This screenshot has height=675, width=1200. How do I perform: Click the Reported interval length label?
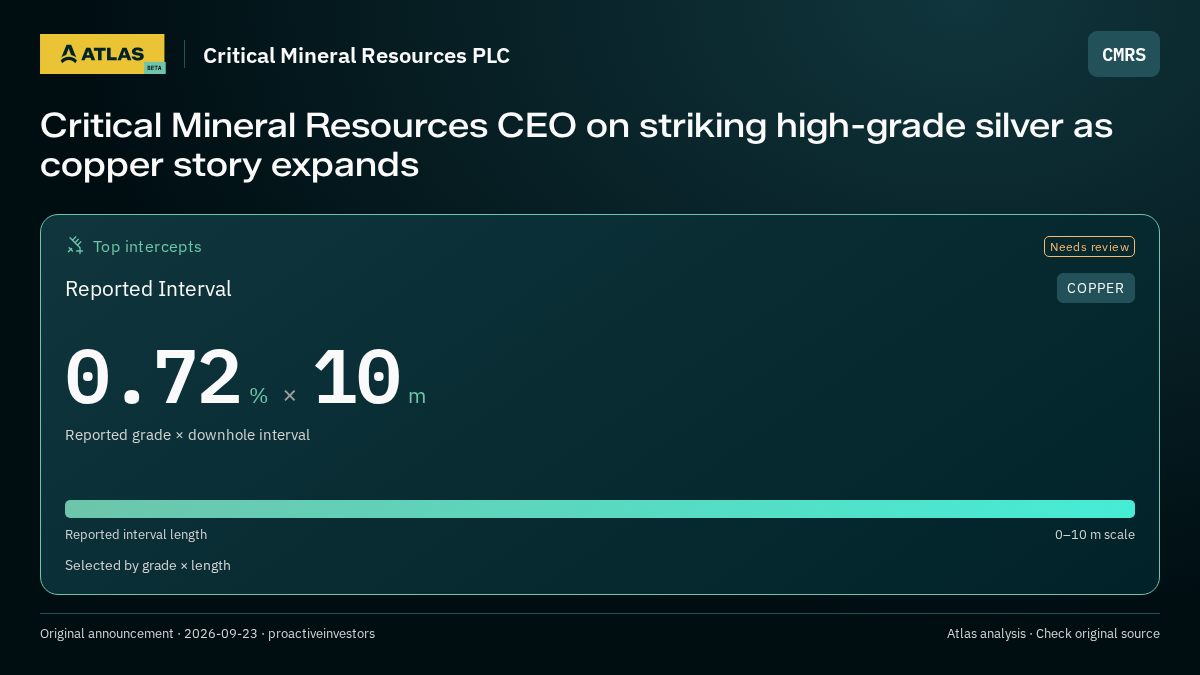[x=136, y=535]
